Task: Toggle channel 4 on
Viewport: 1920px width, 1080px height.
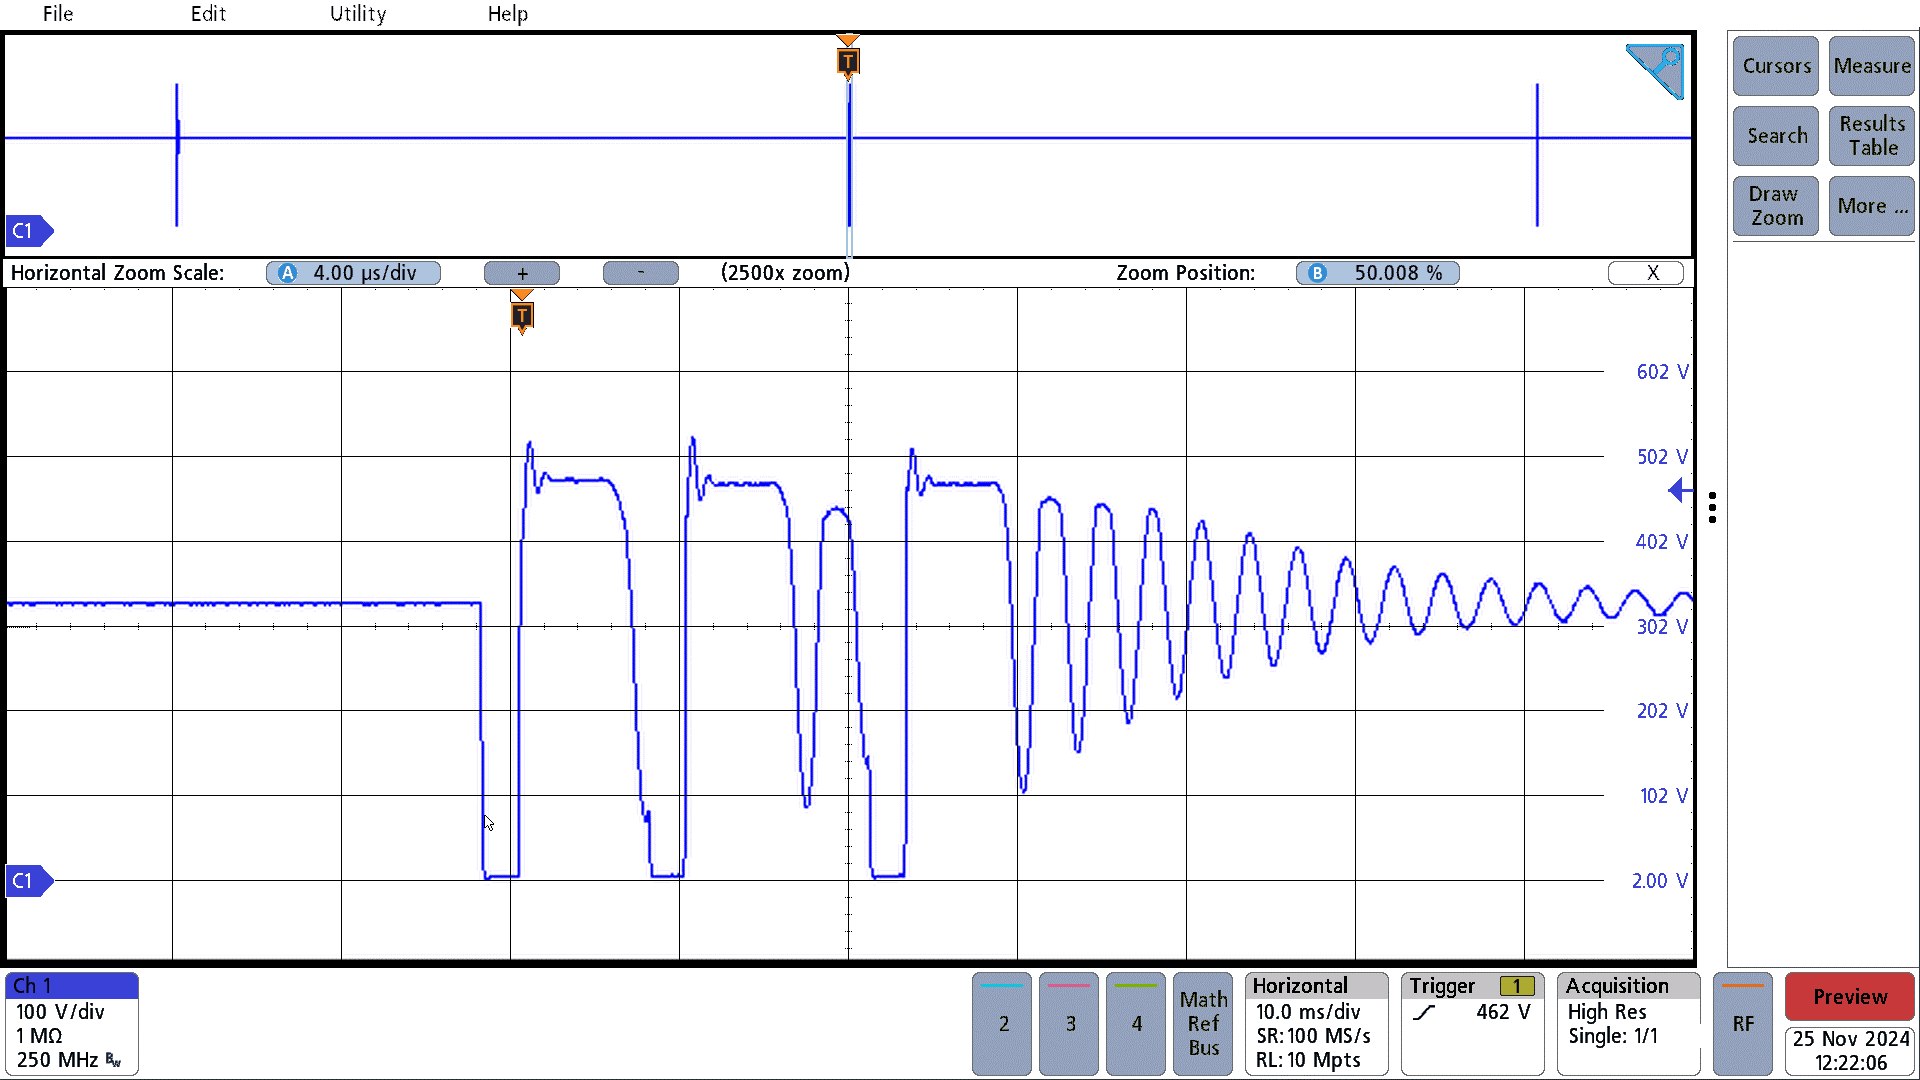Action: pos(1136,1024)
